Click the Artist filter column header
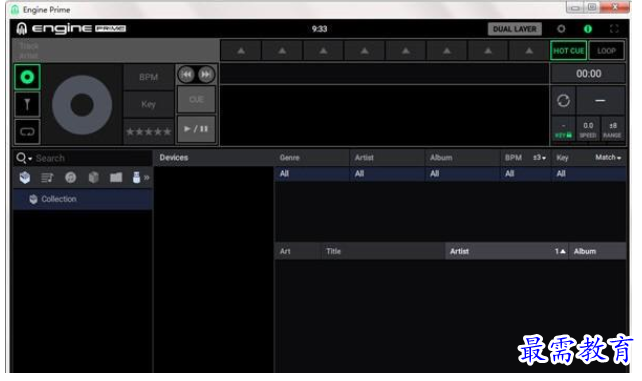This screenshot has width=642, height=381. [x=387, y=158]
